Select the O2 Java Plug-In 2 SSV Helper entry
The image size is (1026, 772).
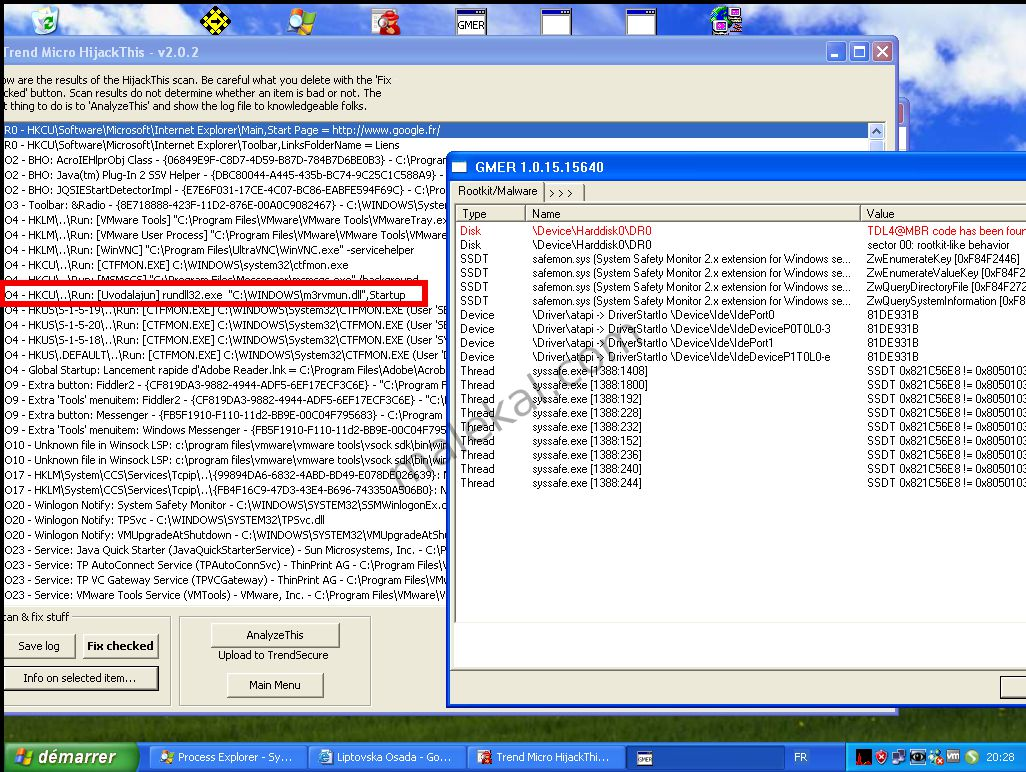pos(225,175)
